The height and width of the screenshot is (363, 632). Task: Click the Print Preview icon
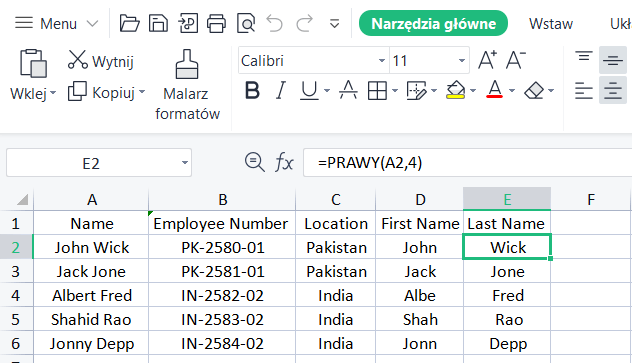click(246, 23)
